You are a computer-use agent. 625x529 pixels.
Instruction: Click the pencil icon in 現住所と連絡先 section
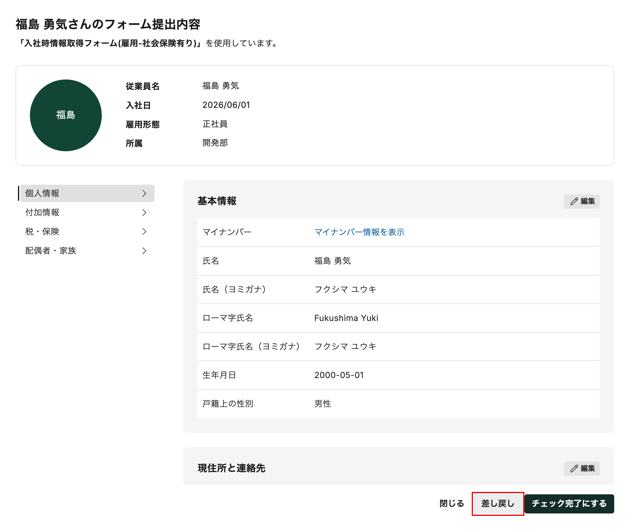(574, 468)
